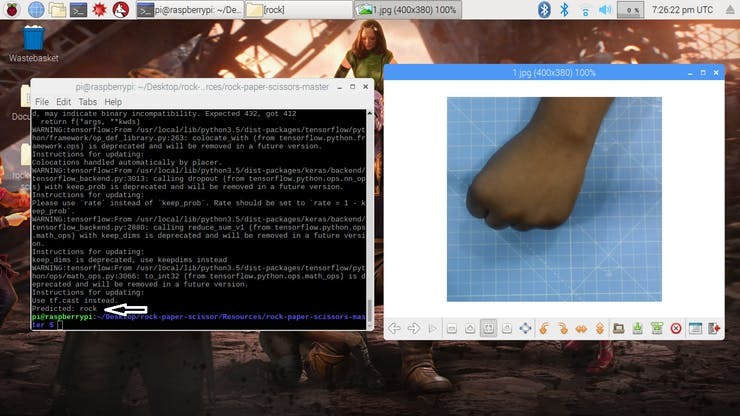Screen dimensions: 740x416
Task: Close the terminal window
Action: [x=365, y=87]
